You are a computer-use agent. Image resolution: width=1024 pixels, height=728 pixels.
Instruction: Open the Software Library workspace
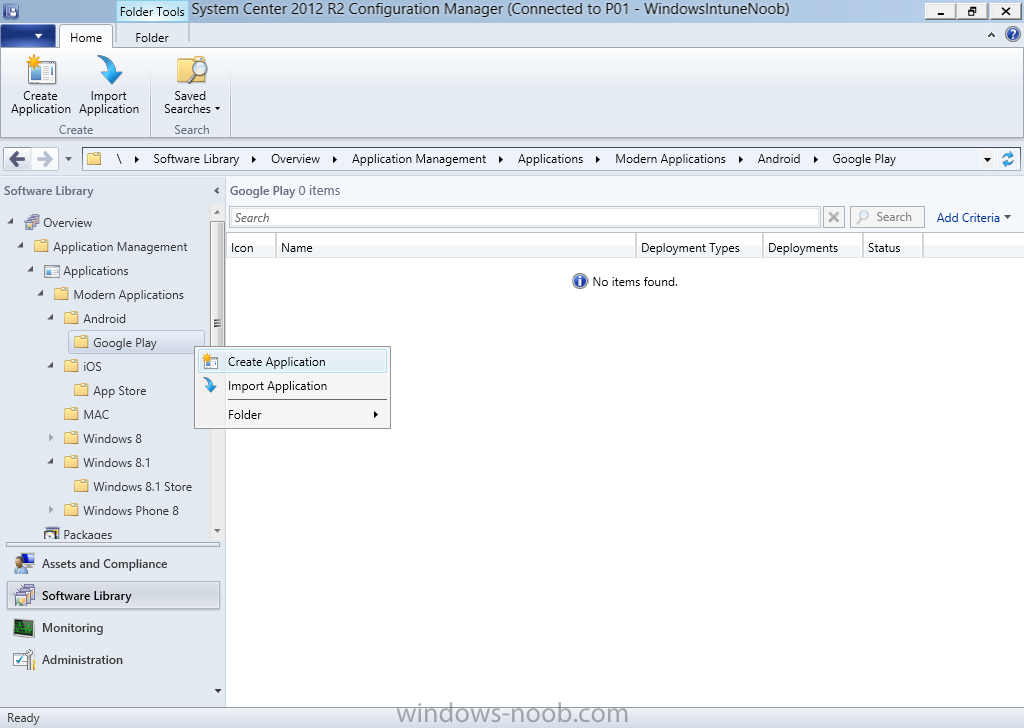click(113, 595)
